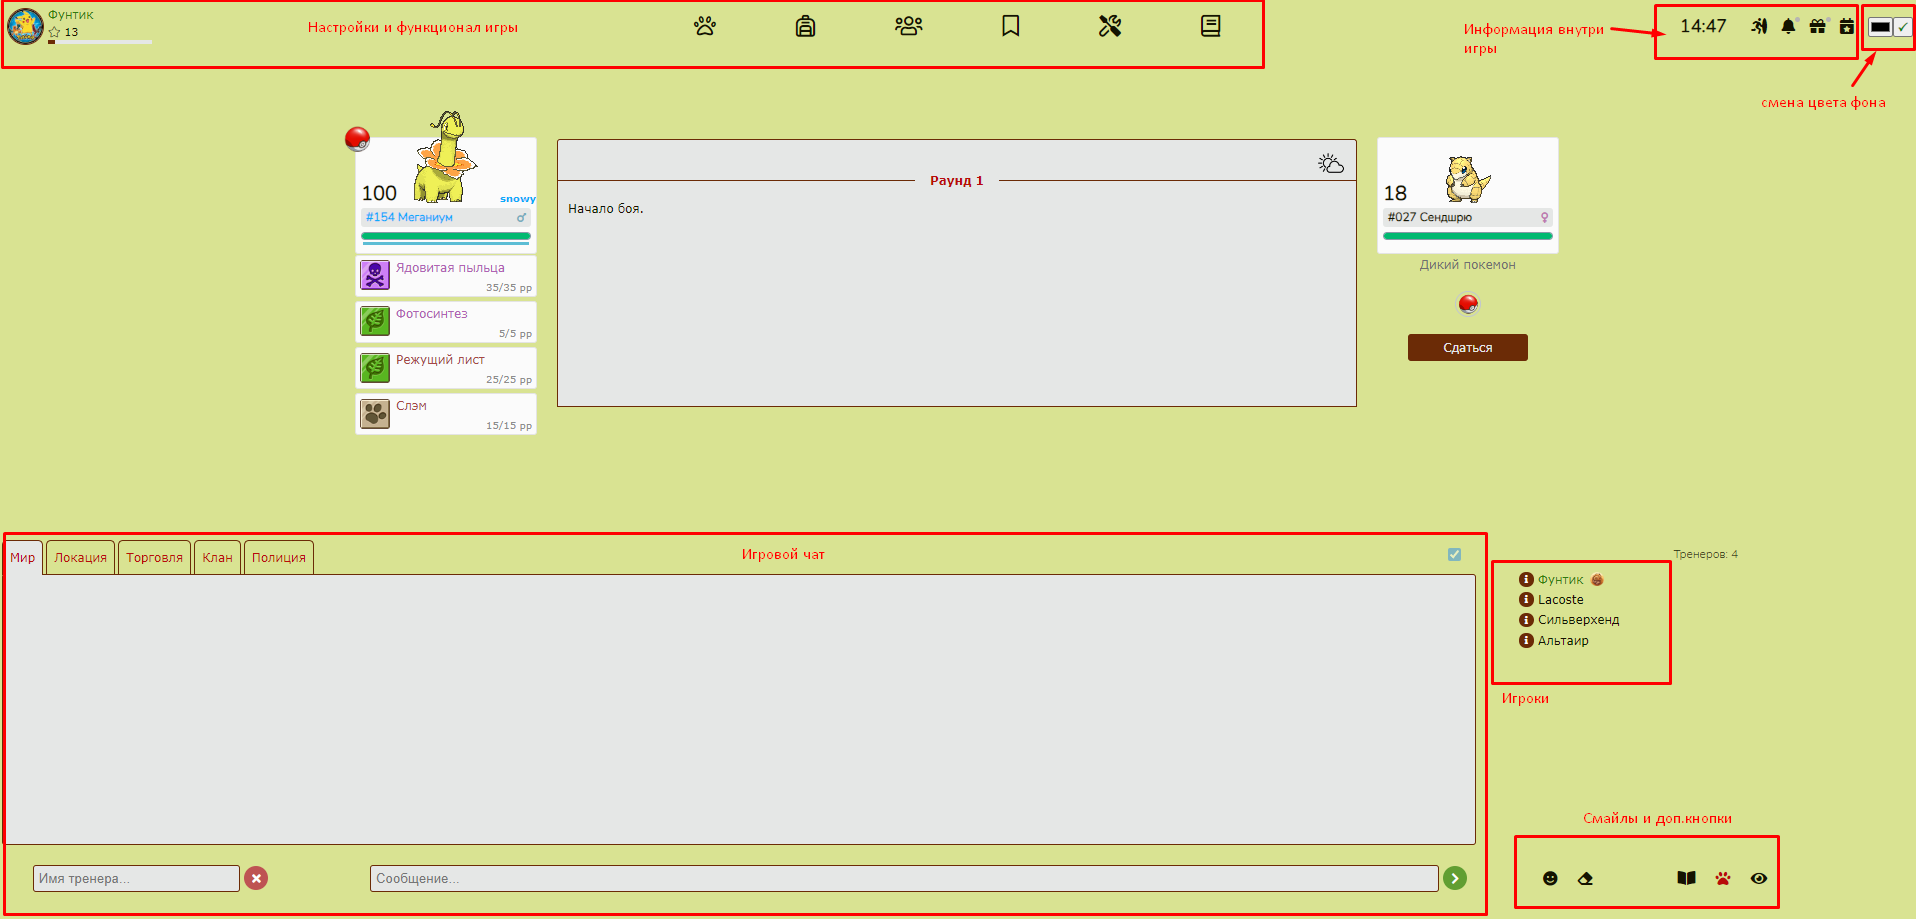Switch to the Локация chat tab
This screenshot has height=919, width=1916.
click(x=80, y=558)
